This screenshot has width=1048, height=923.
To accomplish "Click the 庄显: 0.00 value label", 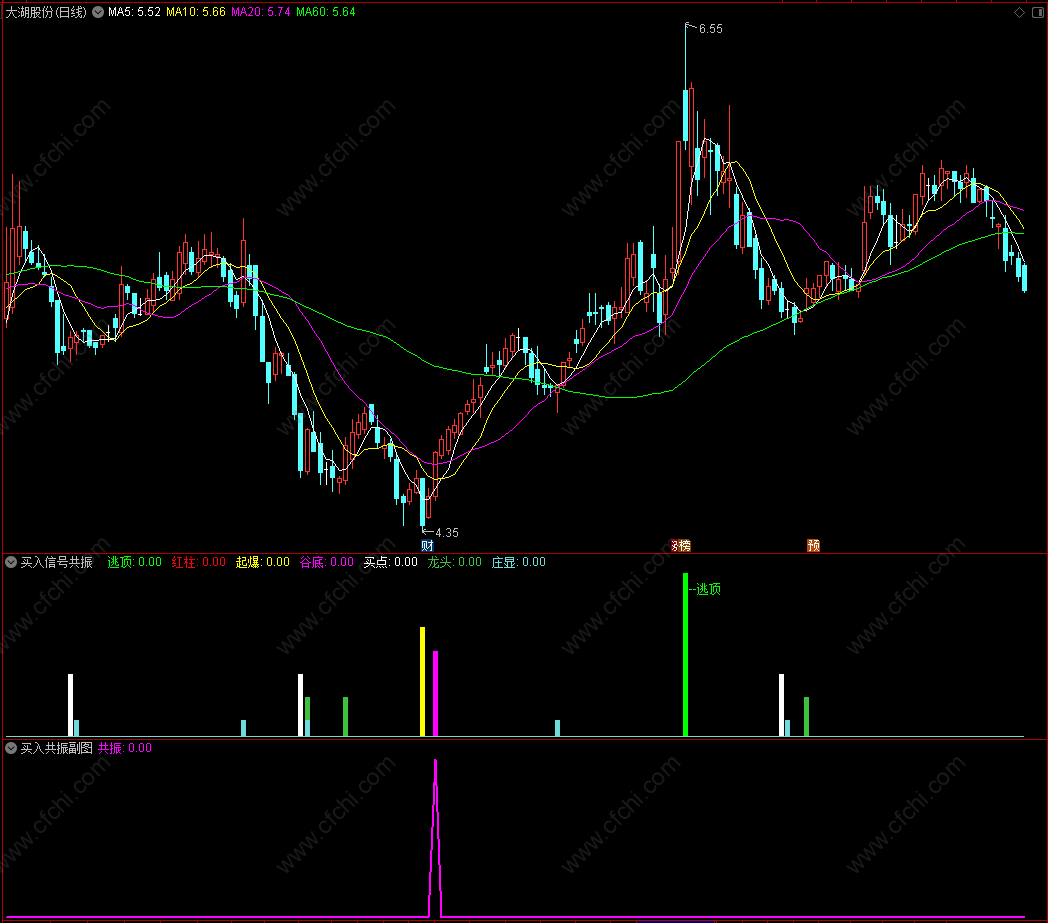I will (x=519, y=562).
